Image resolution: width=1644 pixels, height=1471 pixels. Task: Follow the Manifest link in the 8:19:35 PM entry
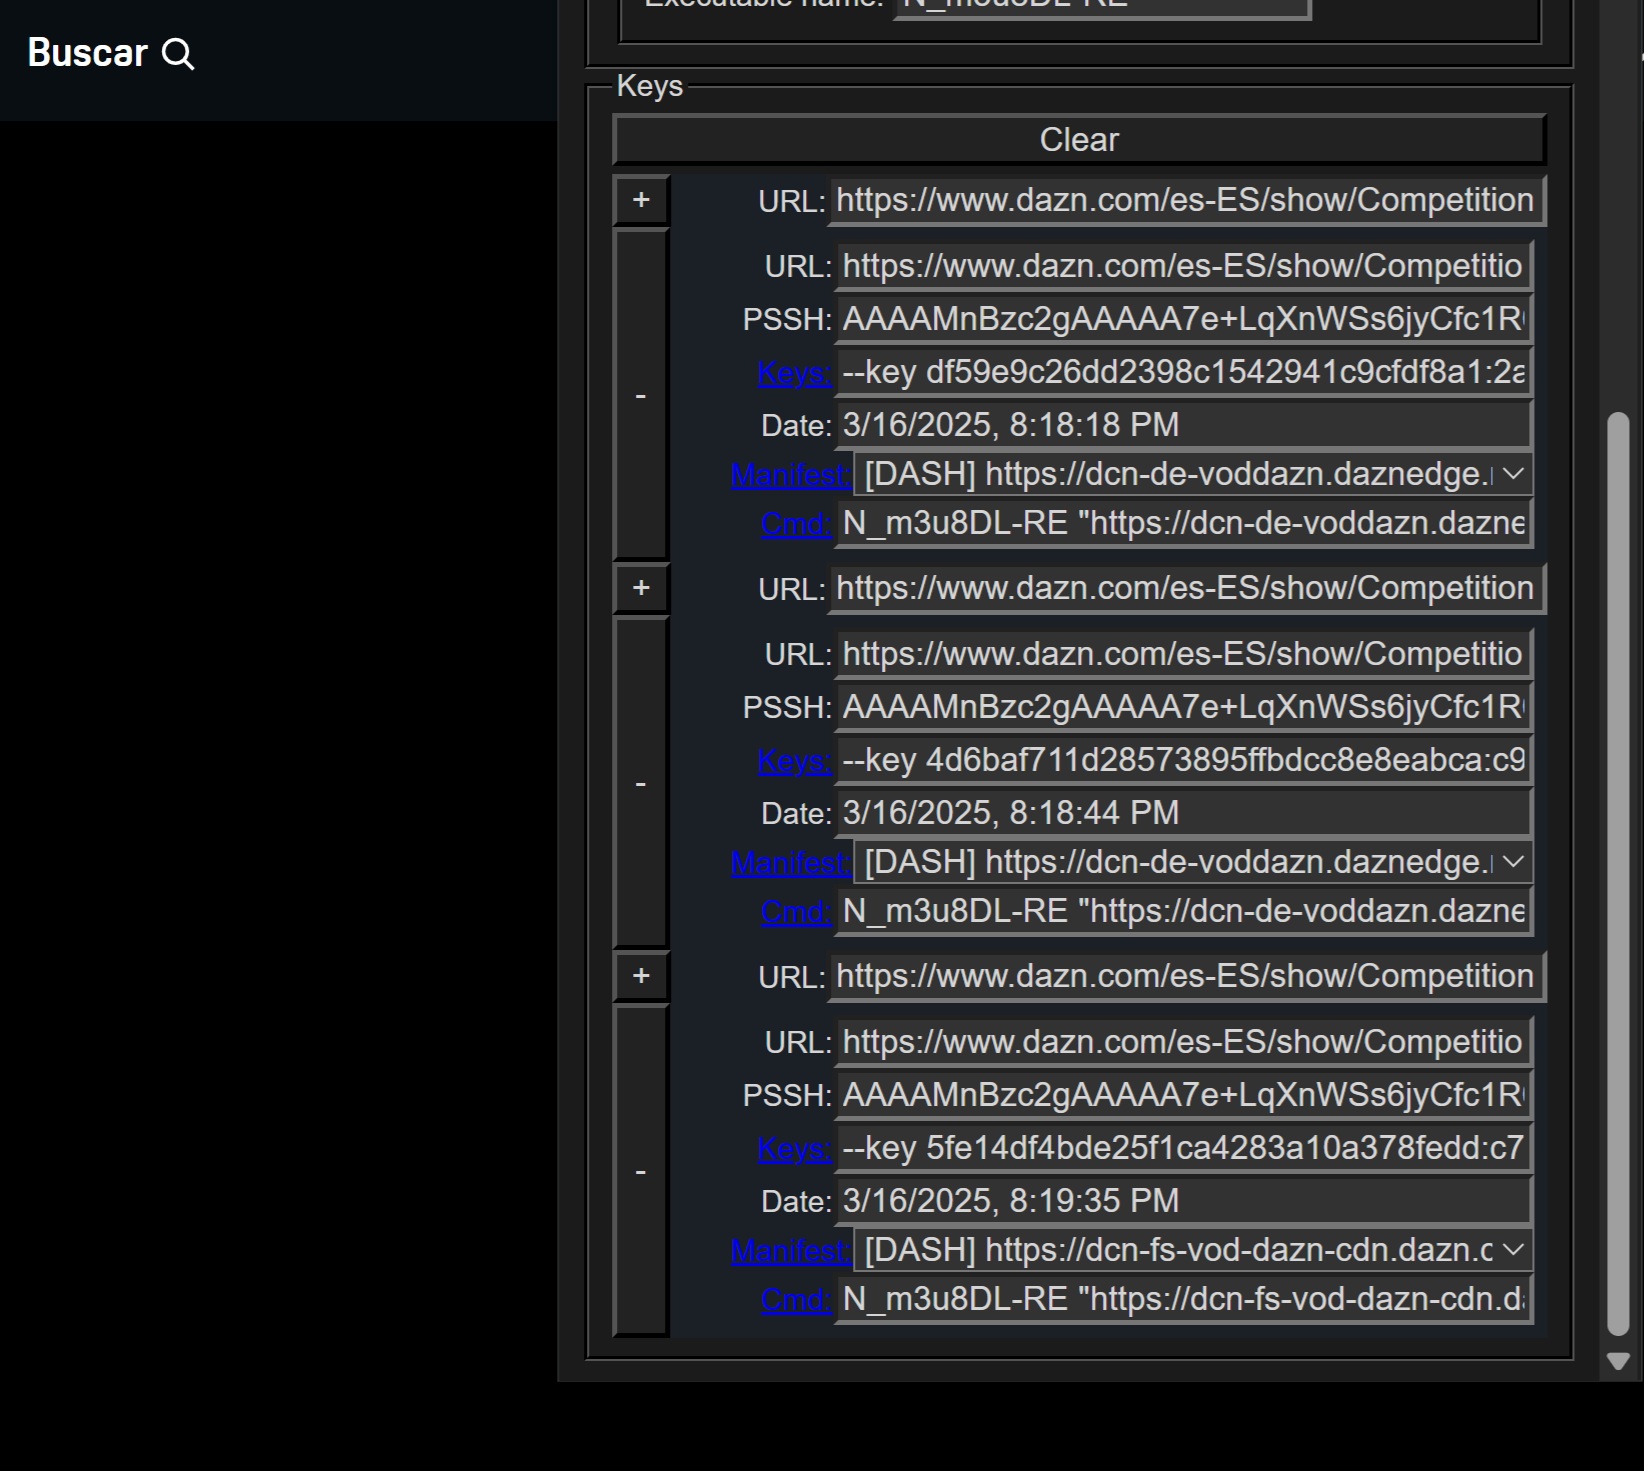tap(790, 1251)
